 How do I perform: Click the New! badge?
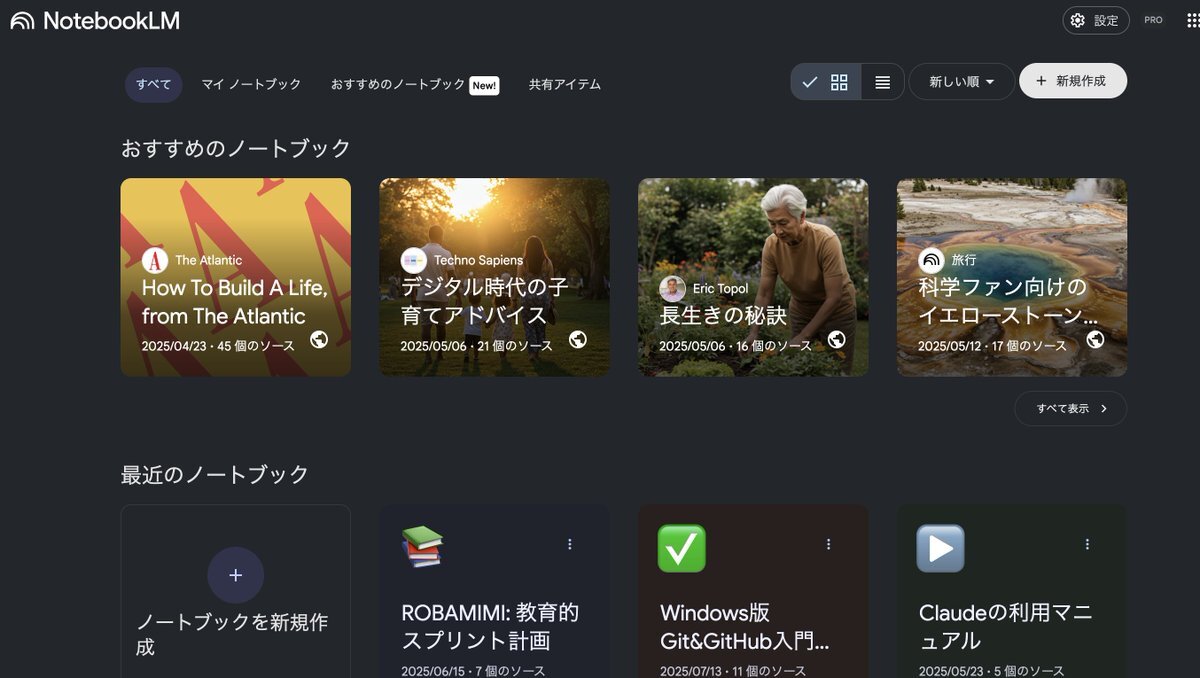(484, 86)
